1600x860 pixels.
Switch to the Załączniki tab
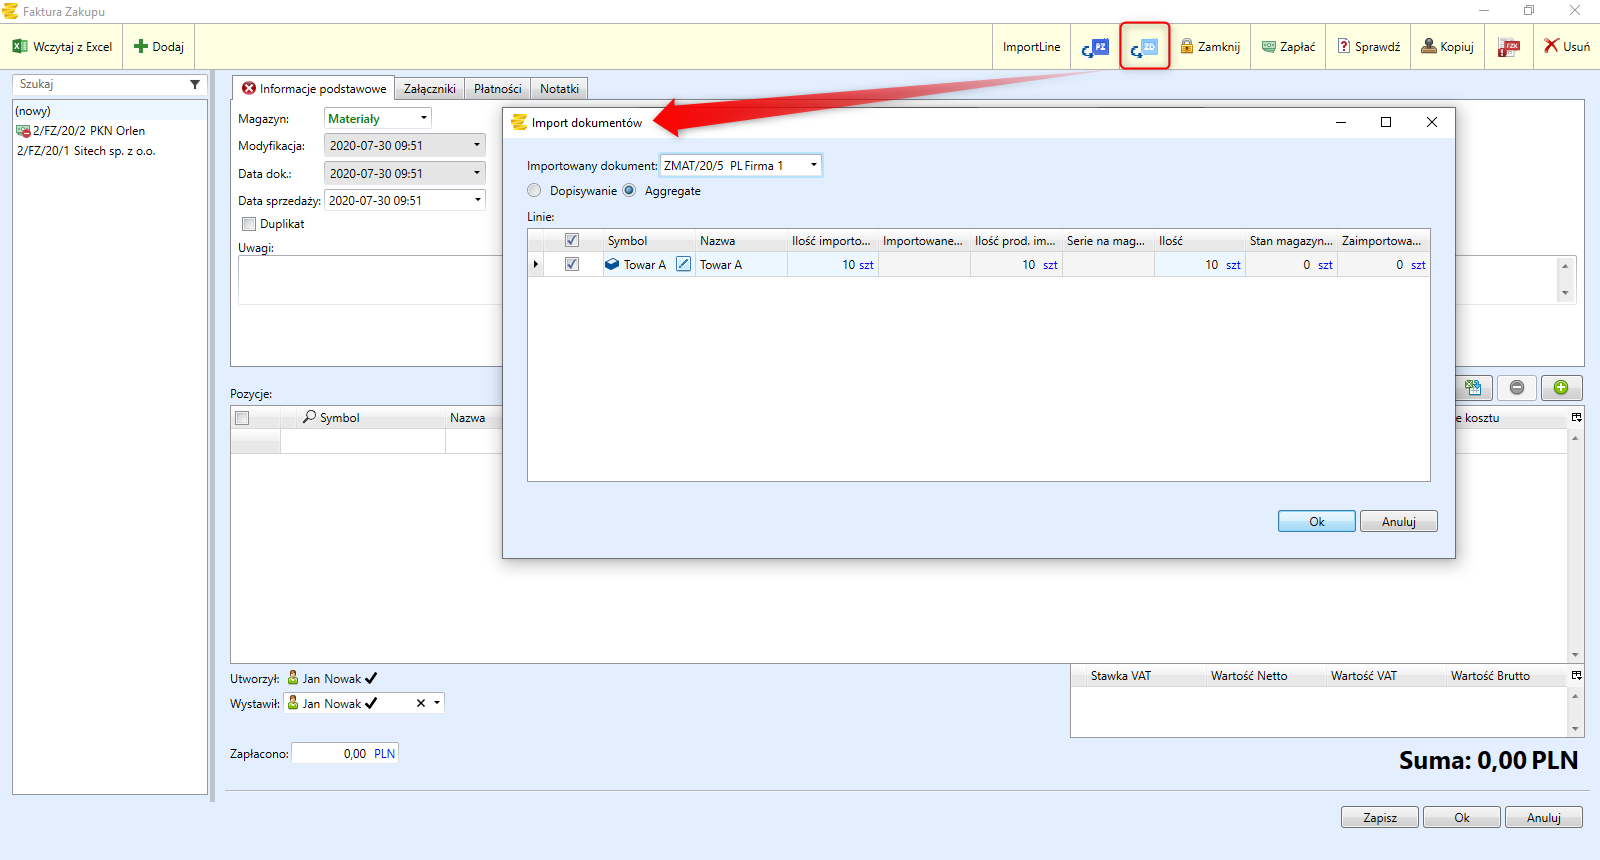click(429, 89)
